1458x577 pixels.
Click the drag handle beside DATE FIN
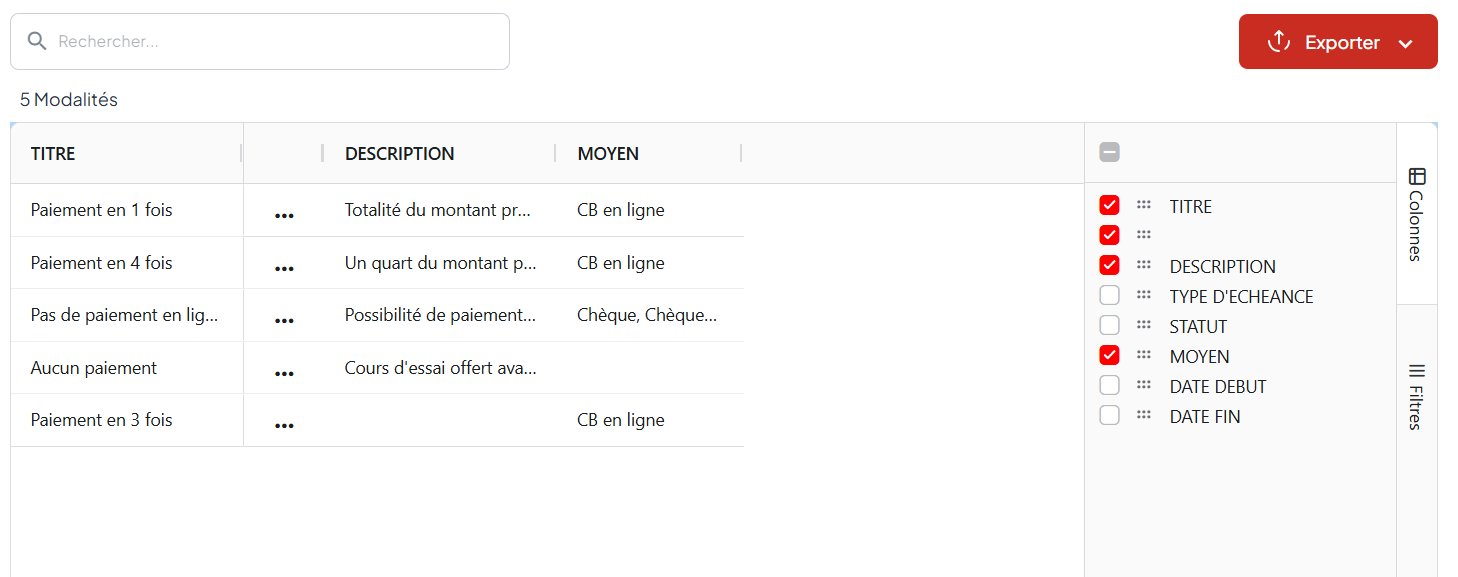pyautogui.click(x=1144, y=415)
